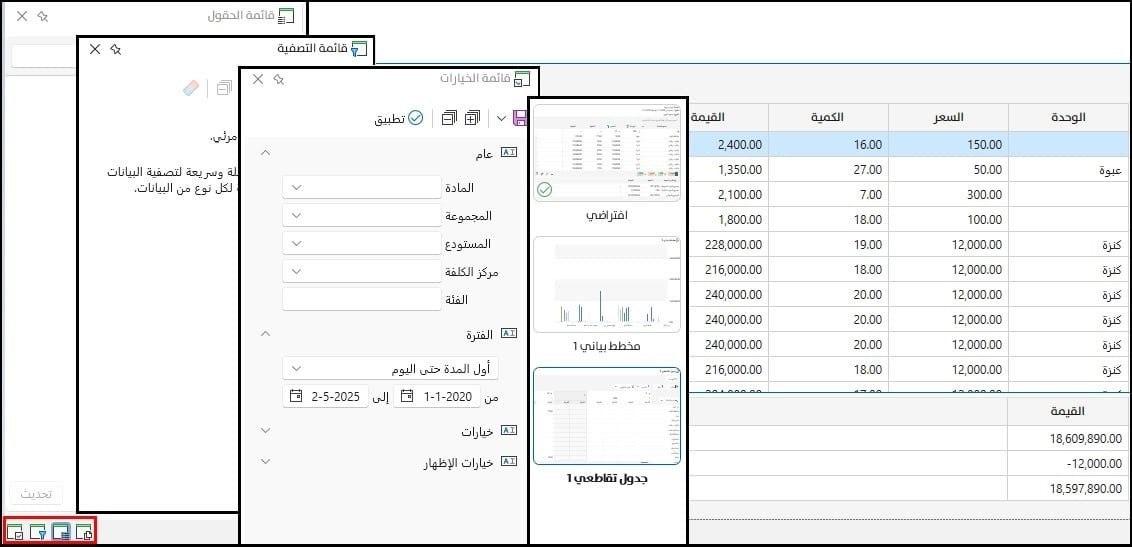The image size is (1132, 547).
Task: Click the قائمة الخيارات title icon
Action: click(522, 79)
